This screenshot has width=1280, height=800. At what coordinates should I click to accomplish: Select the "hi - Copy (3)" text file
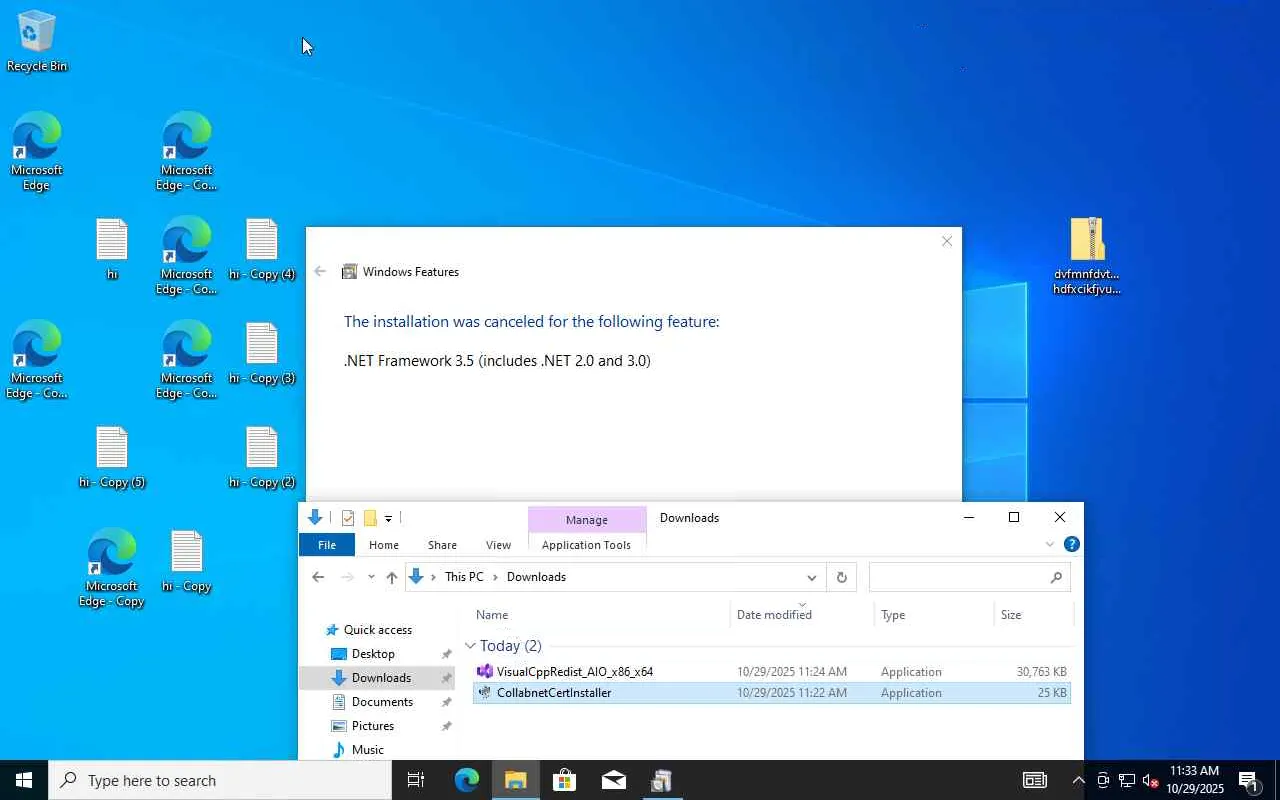[262, 353]
